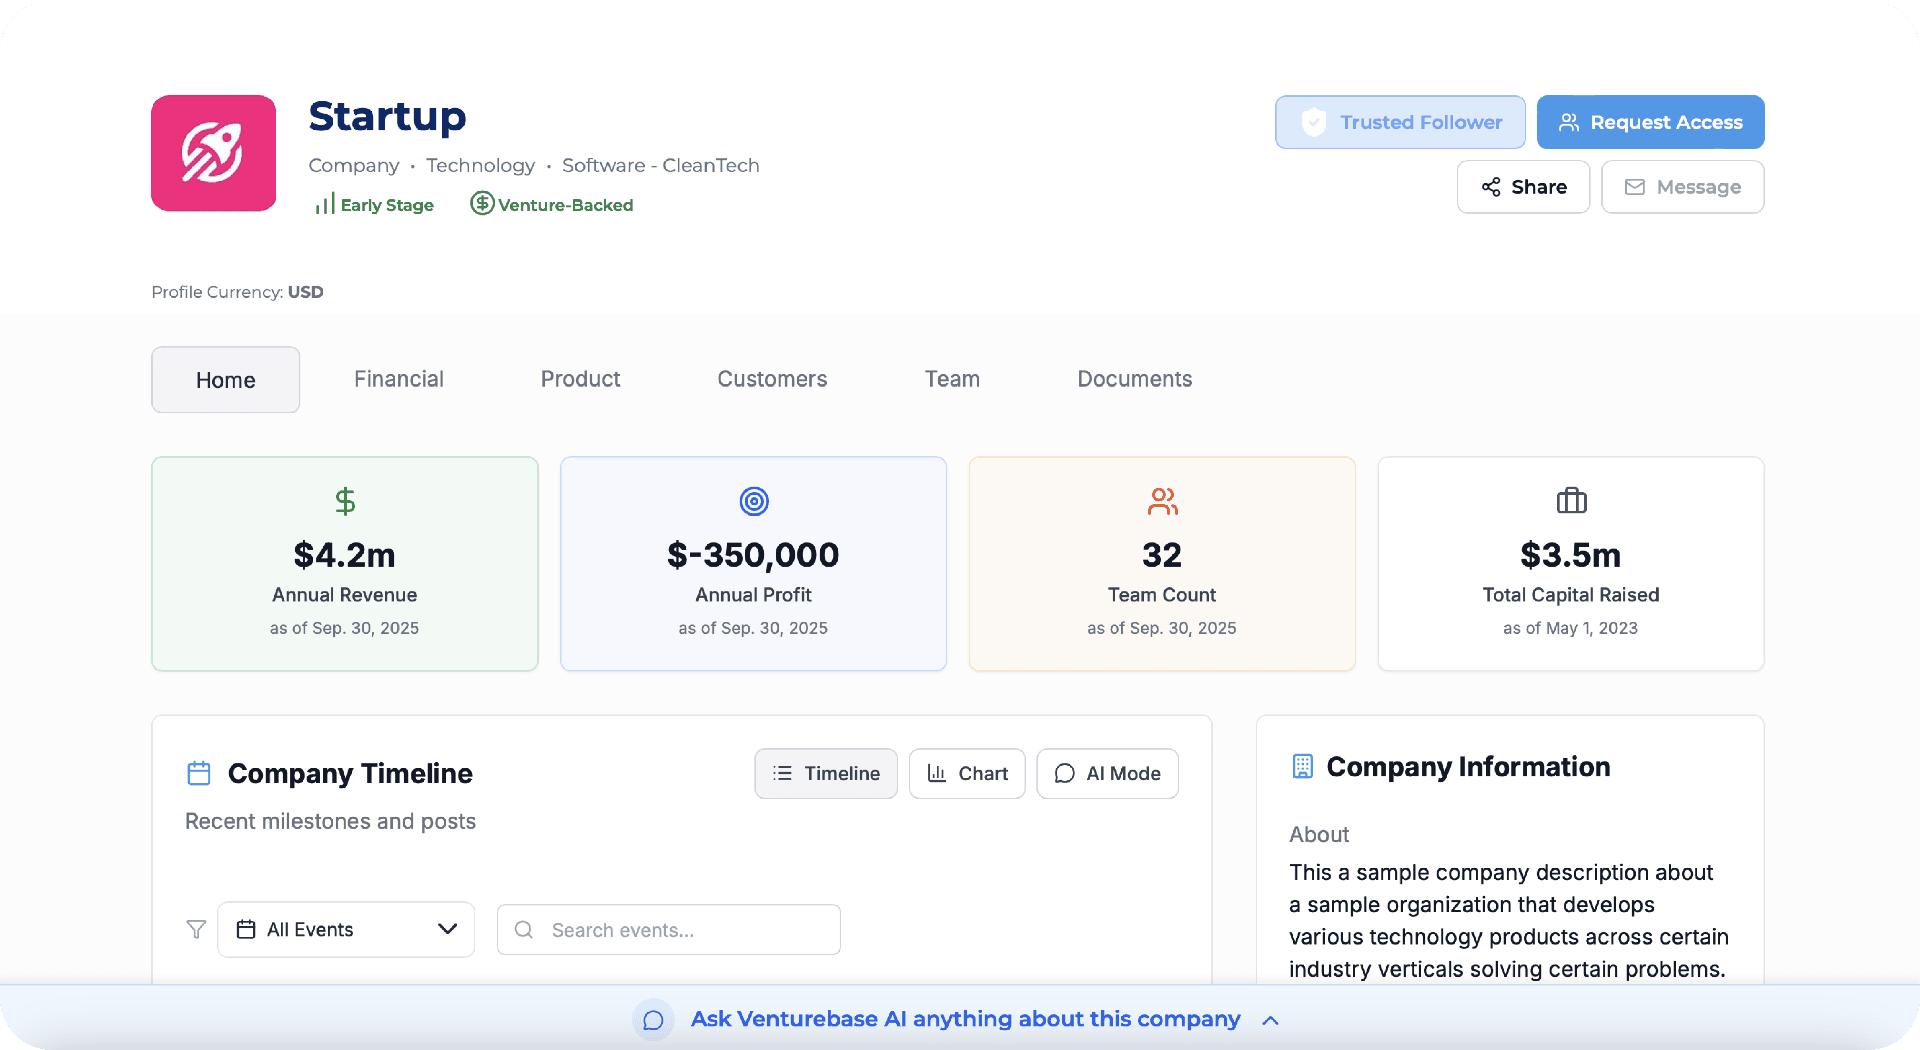Open the Documents tab
1920x1050 pixels.
coord(1134,379)
